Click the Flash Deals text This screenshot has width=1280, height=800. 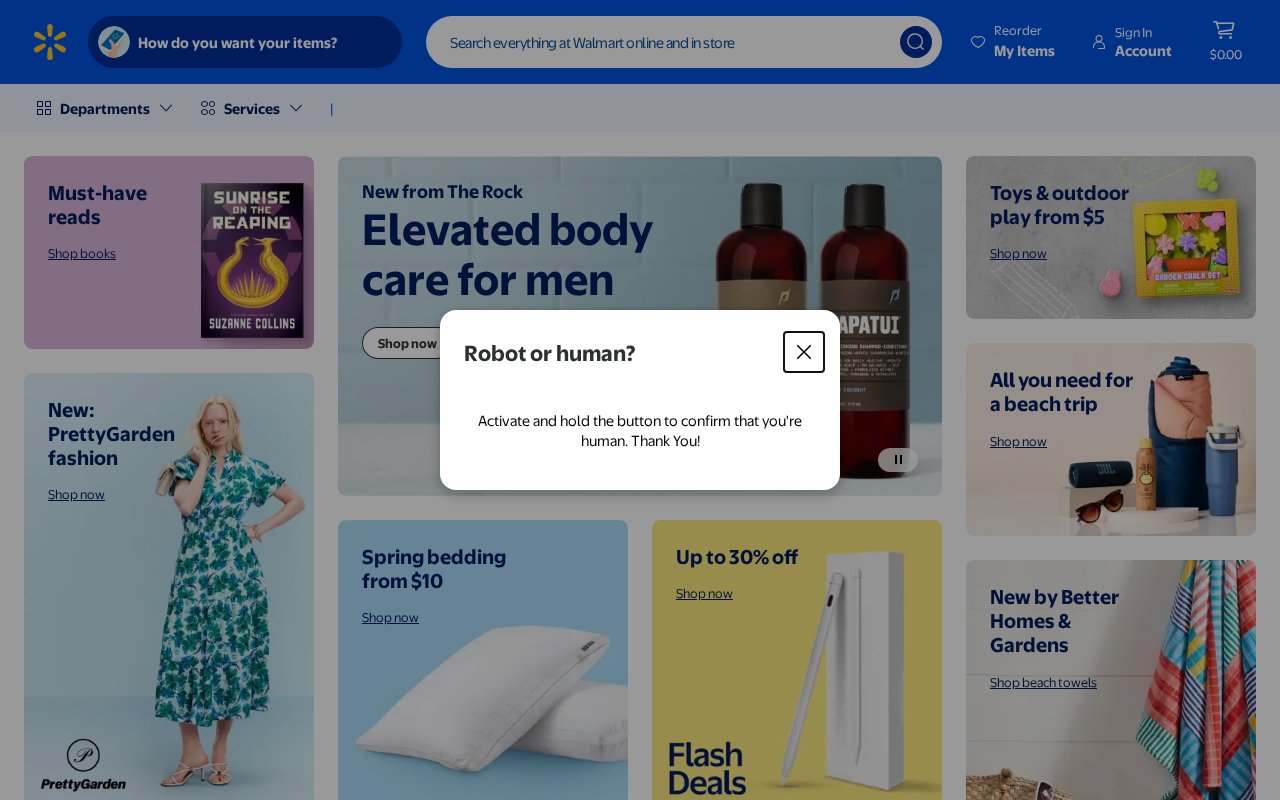[707, 768]
